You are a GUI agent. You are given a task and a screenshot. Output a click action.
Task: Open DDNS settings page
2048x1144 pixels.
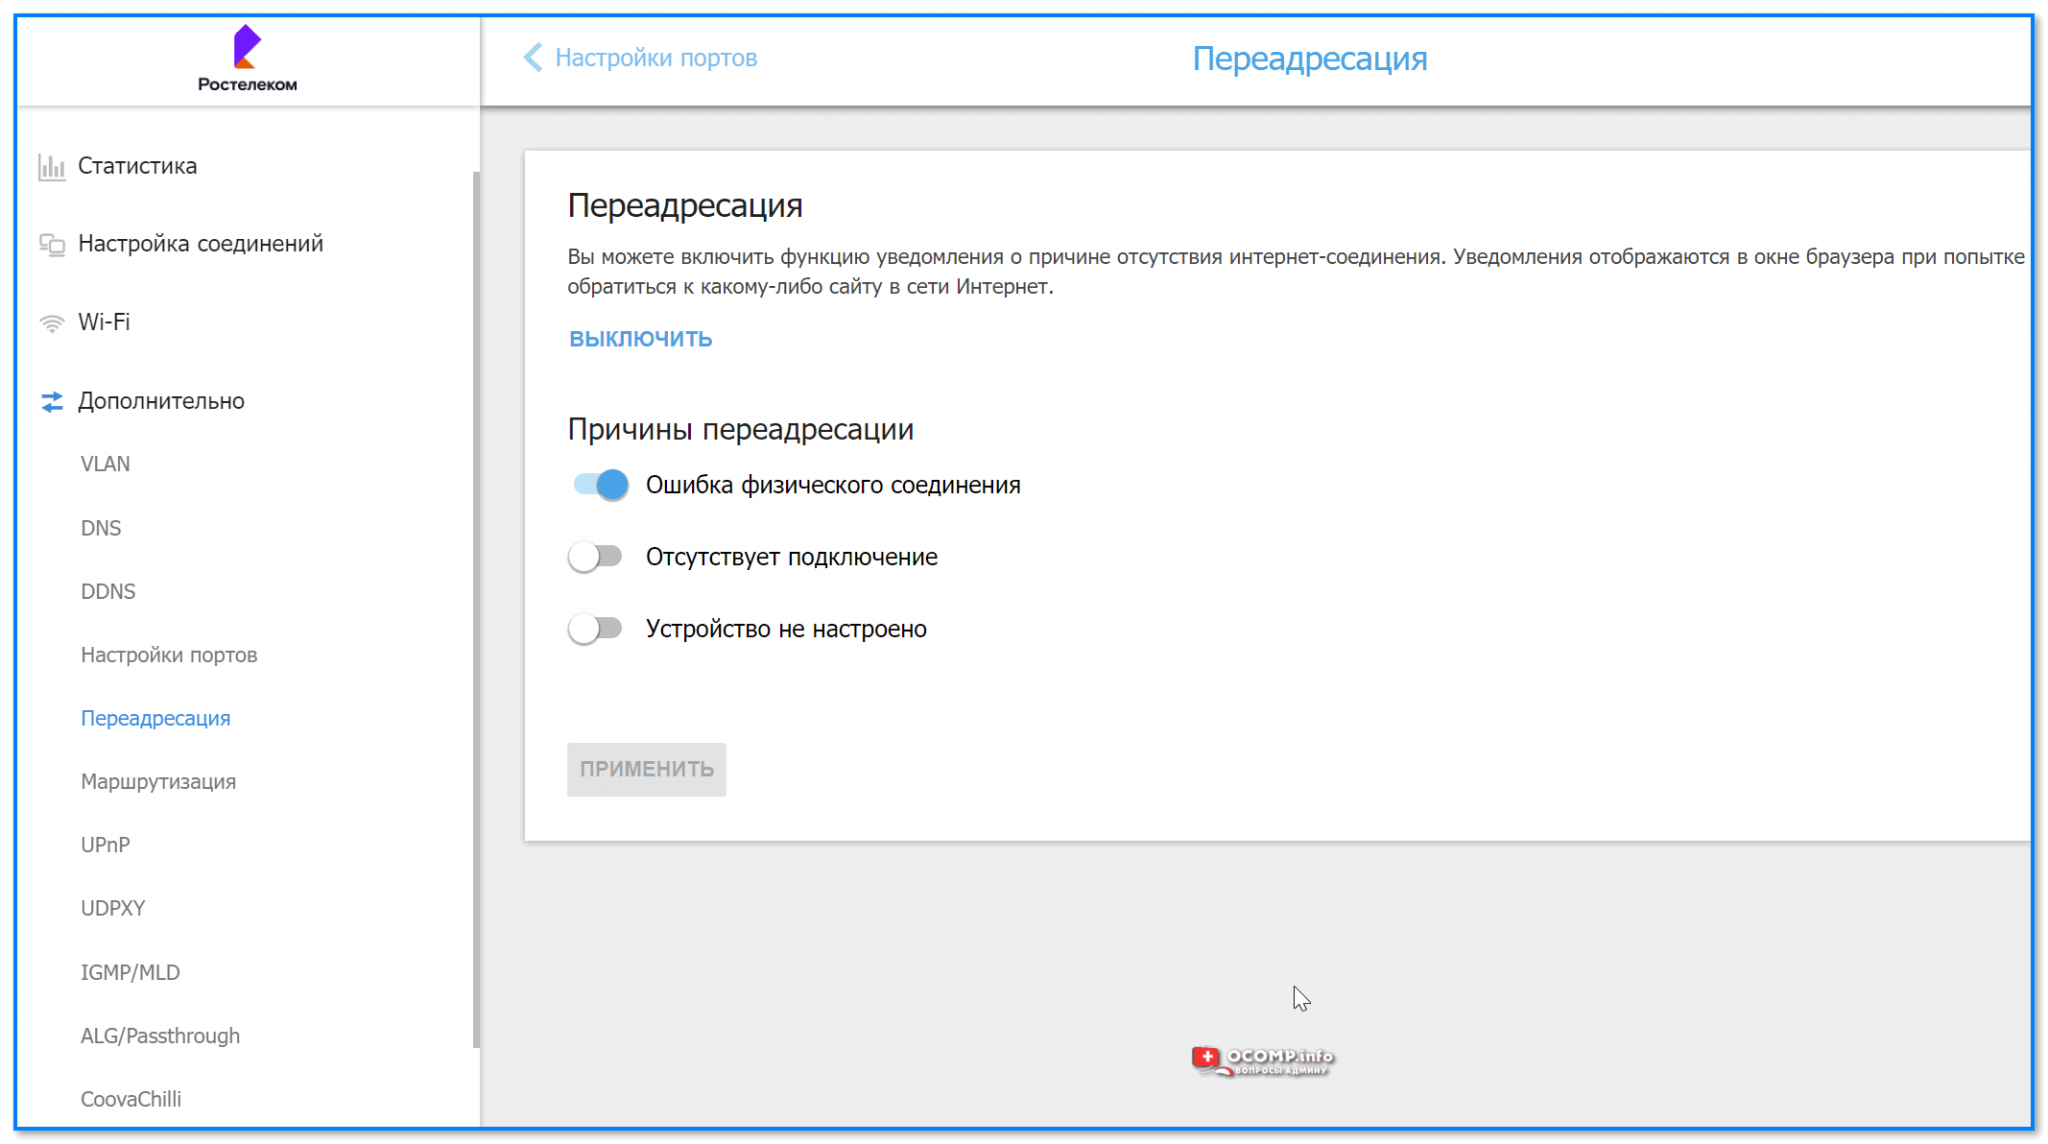pos(108,591)
